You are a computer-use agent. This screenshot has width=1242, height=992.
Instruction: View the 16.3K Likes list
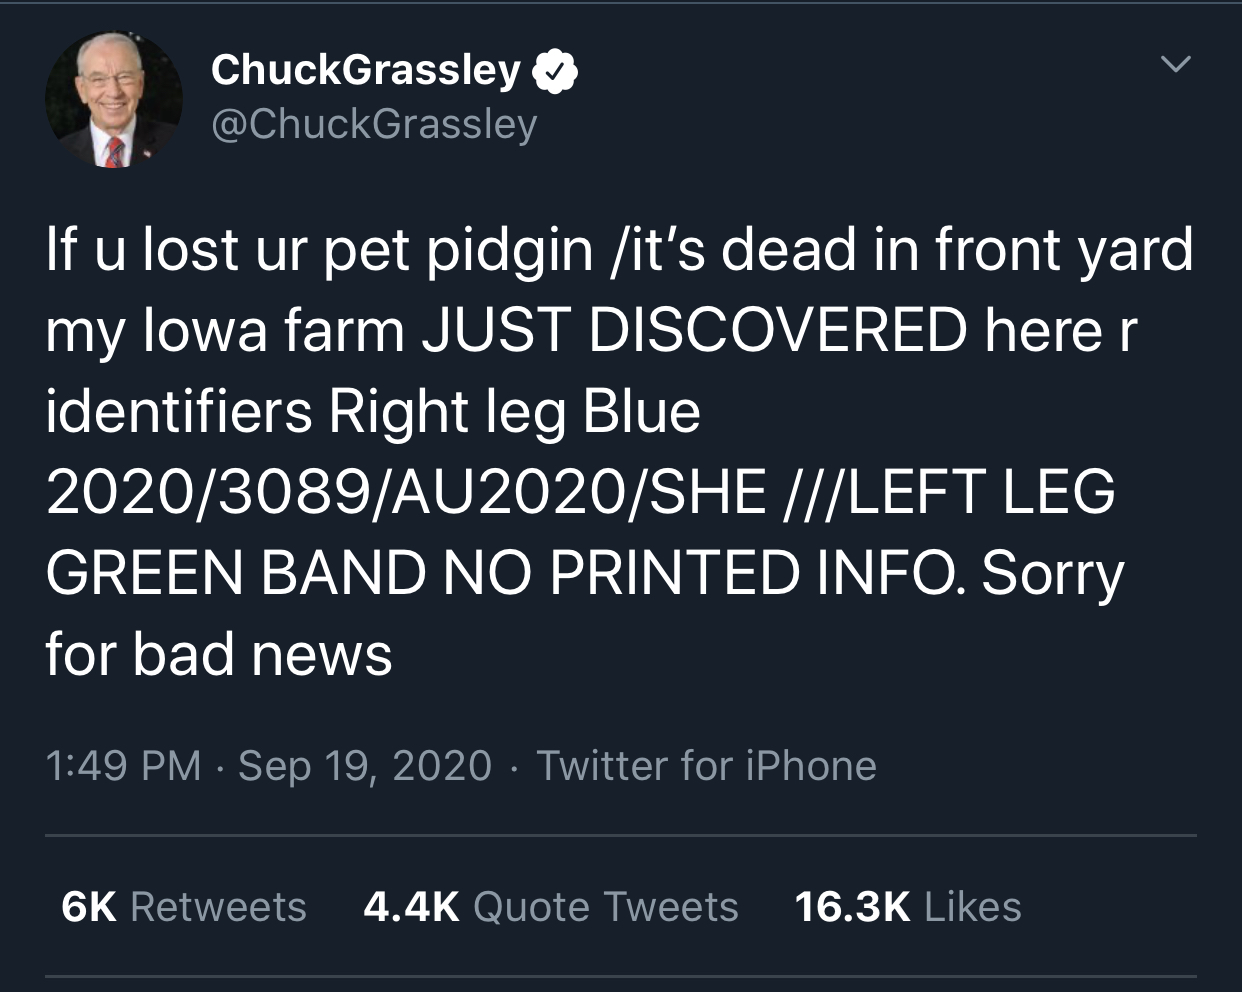pyautogui.click(x=907, y=907)
